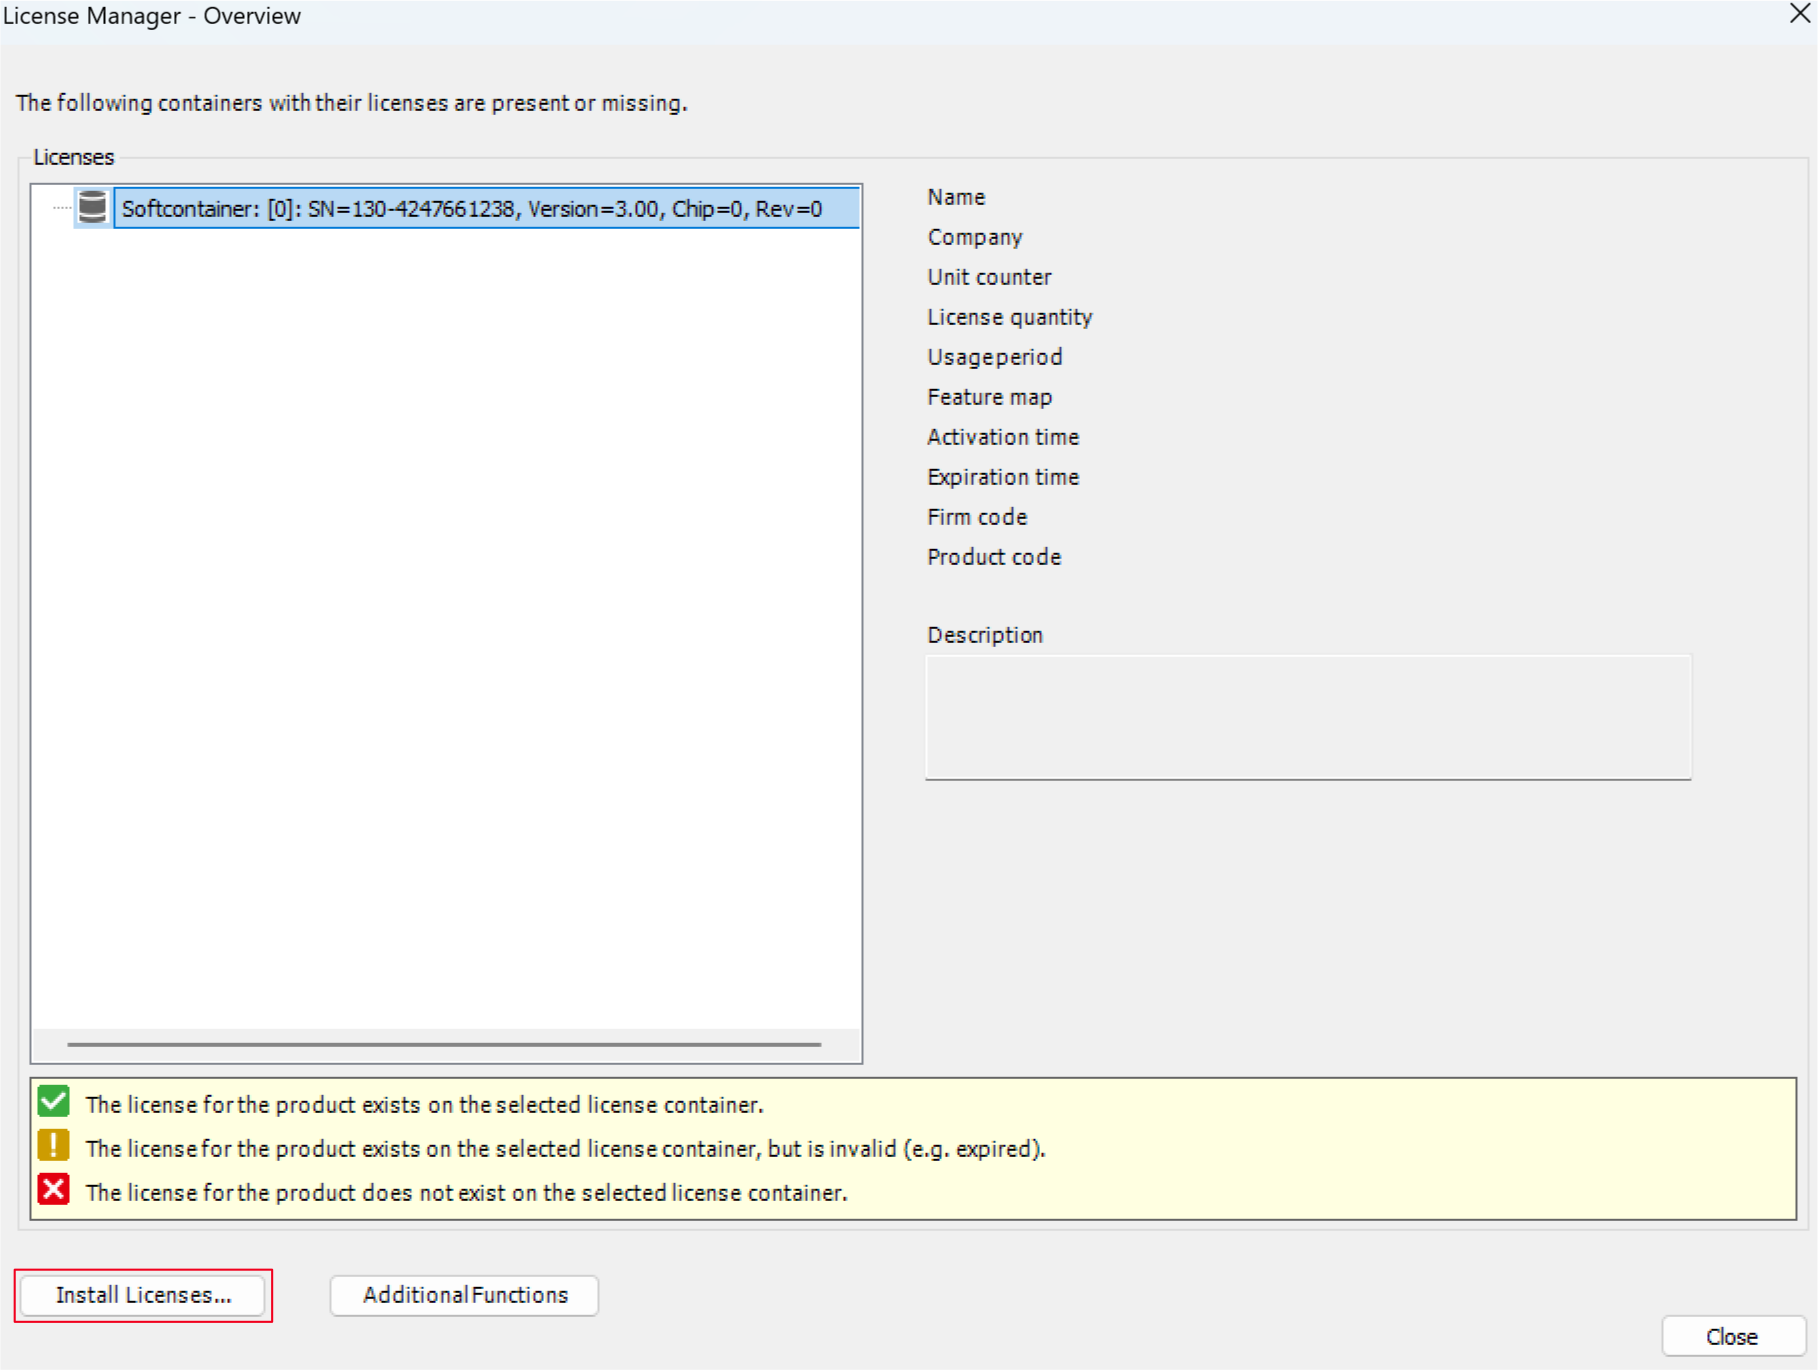Image resolution: width=1818 pixels, height=1370 pixels.
Task: Click the Close button at bottom right
Action: coord(1732,1337)
